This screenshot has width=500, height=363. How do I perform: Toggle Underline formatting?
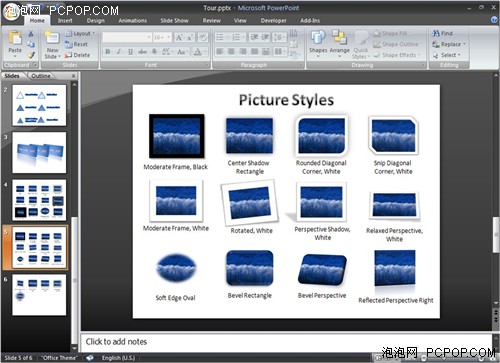[x=130, y=52]
